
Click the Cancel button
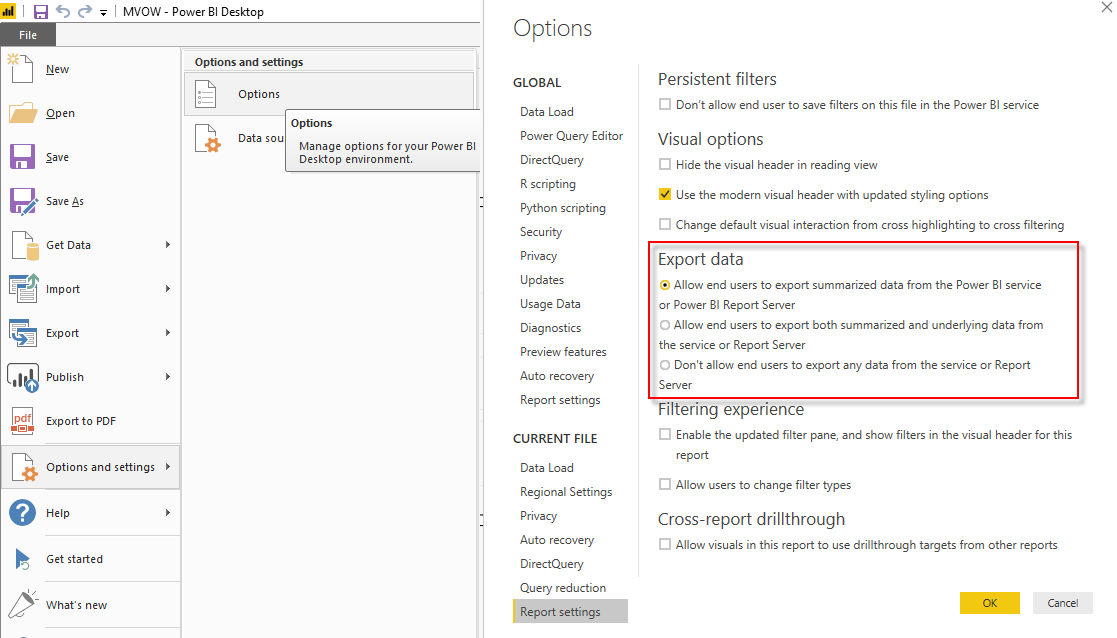pyautogui.click(x=1062, y=603)
